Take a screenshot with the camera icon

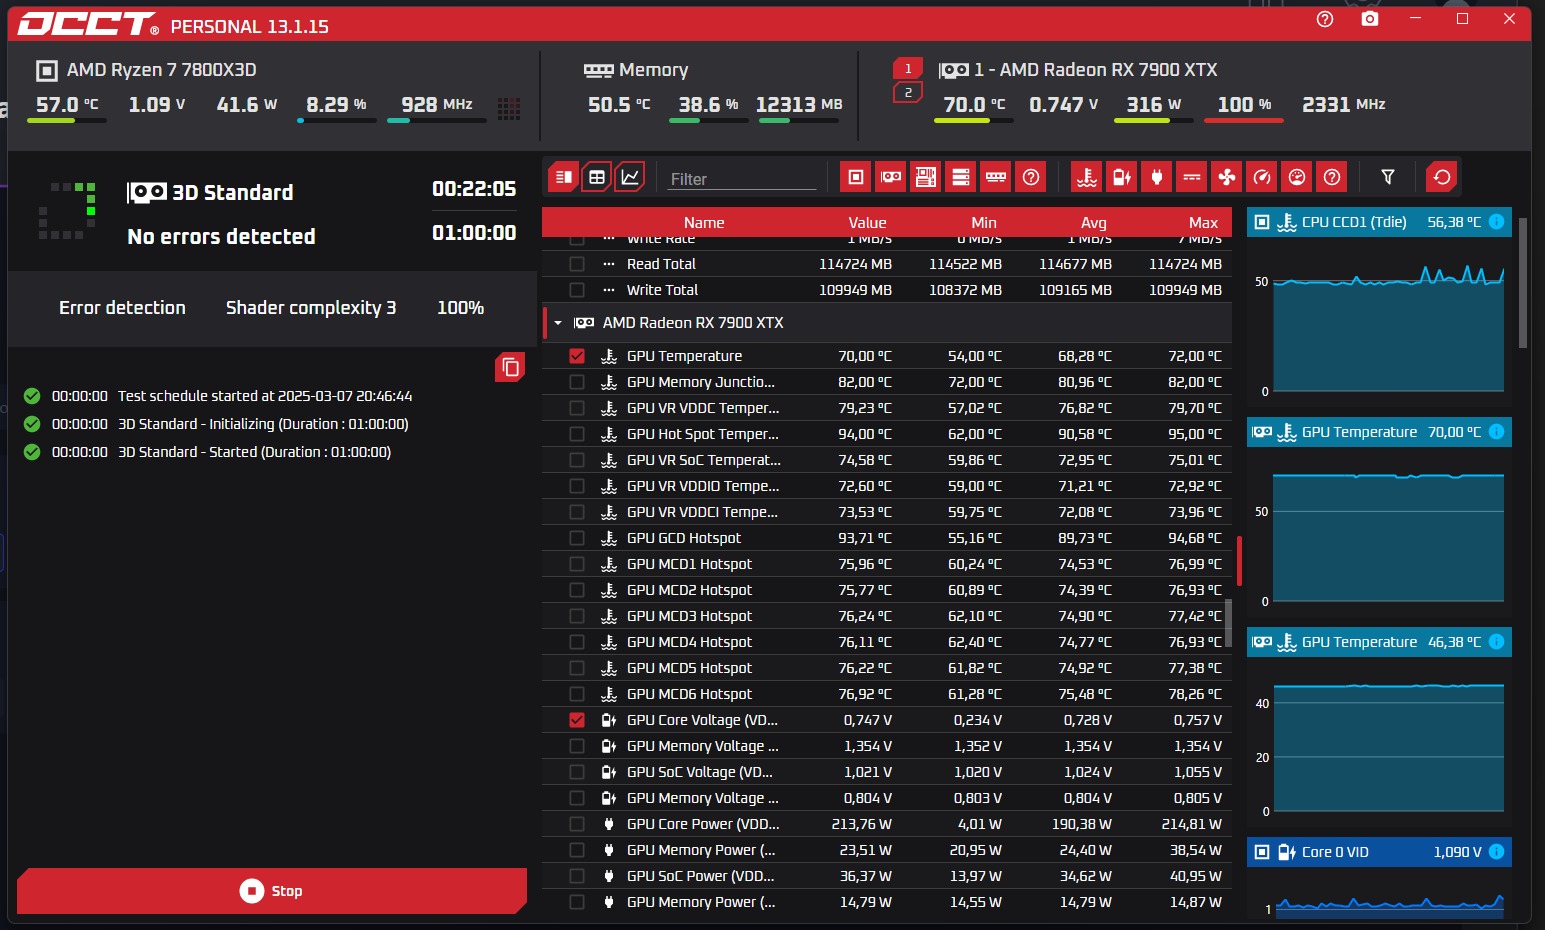(1370, 19)
